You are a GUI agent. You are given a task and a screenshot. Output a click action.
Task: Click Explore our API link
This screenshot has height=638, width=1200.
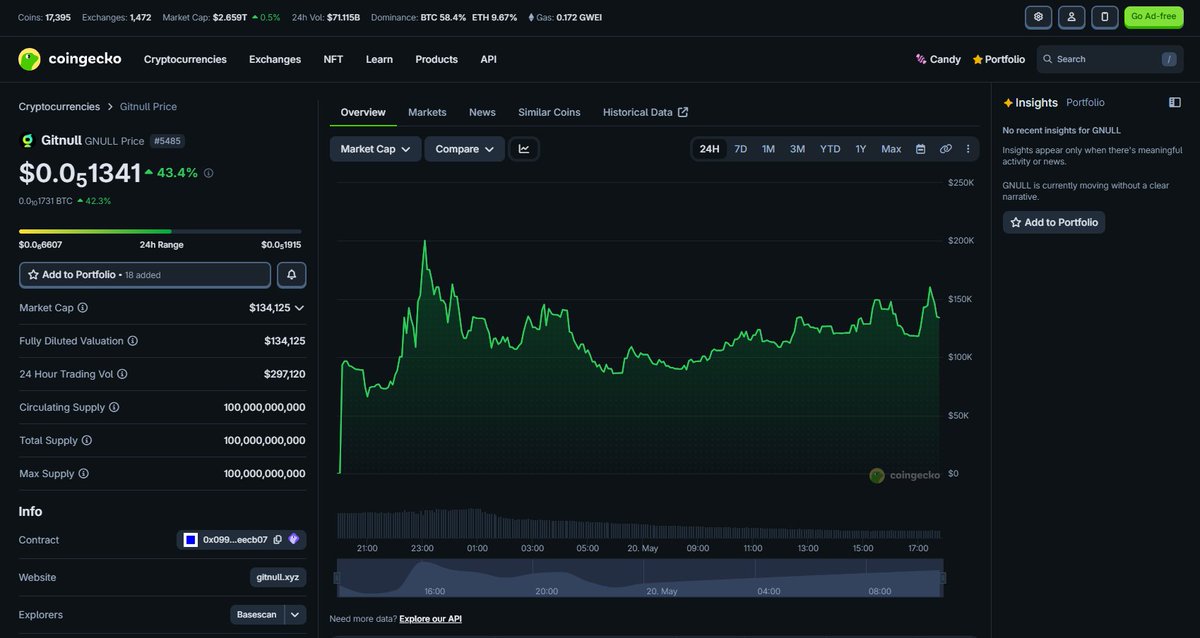[x=430, y=619]
